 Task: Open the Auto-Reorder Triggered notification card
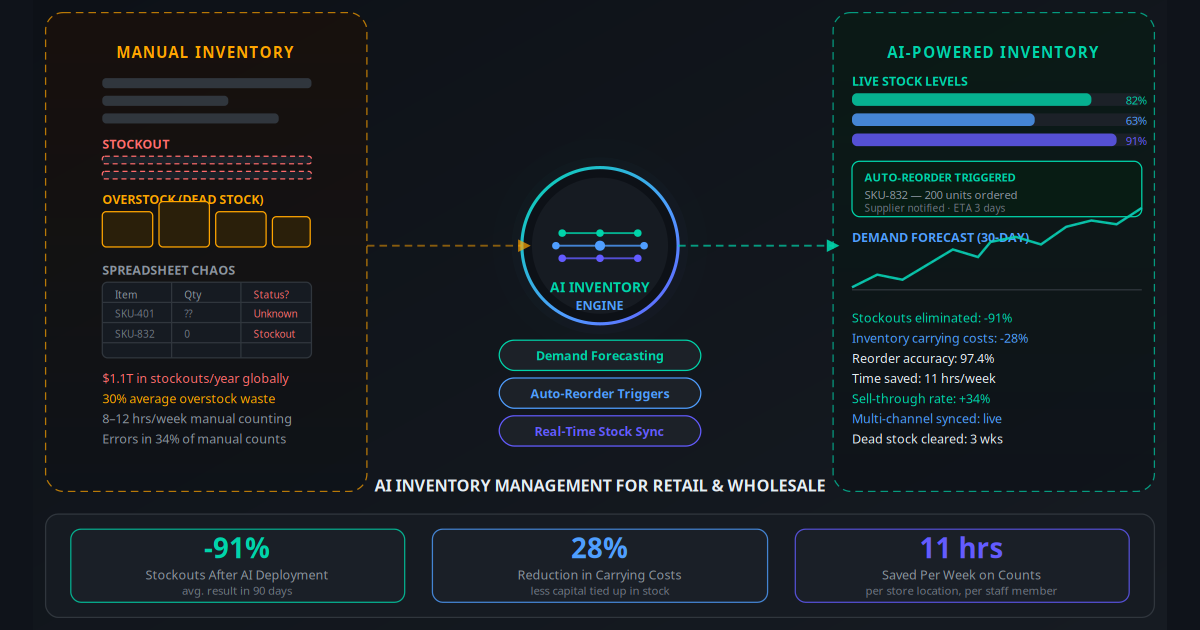point(997,189)
